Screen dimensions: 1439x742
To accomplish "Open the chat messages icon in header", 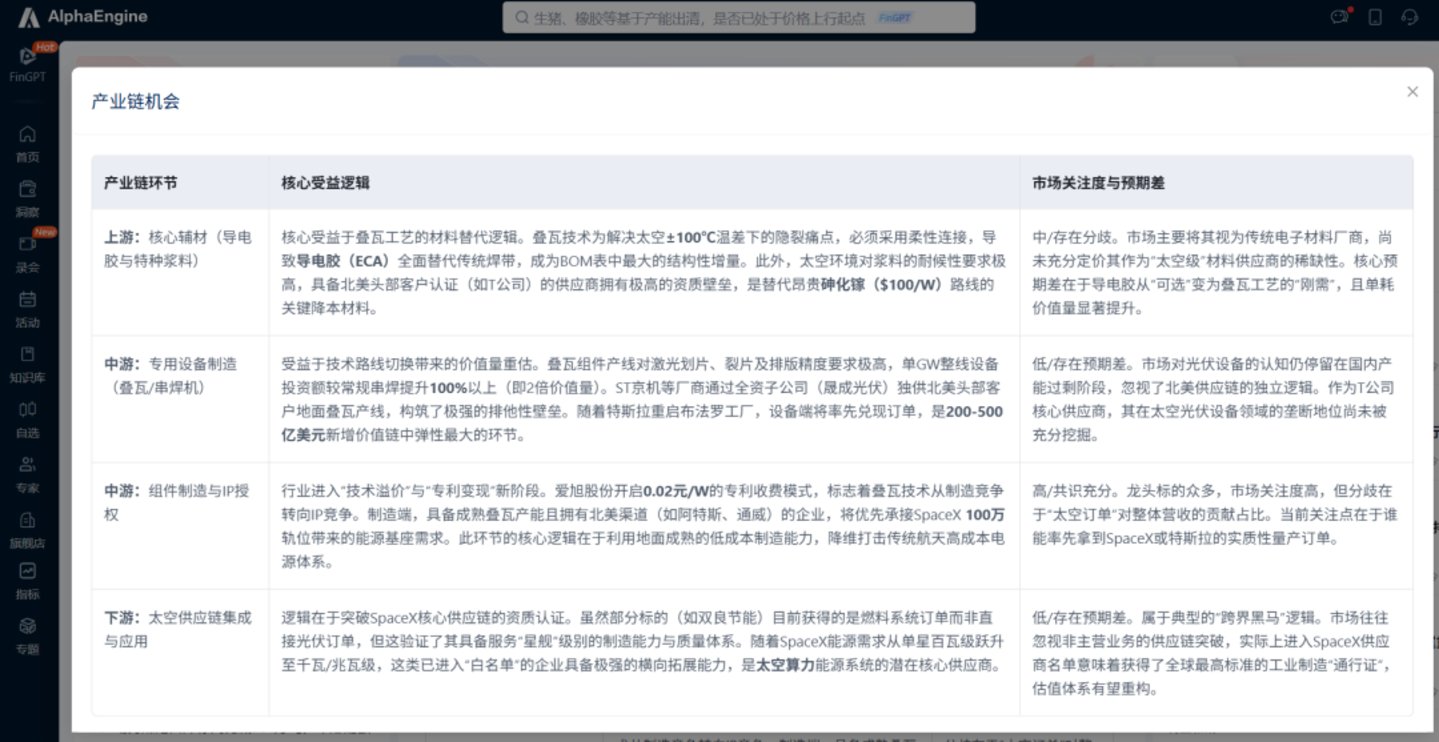I will click(1339, 17).
